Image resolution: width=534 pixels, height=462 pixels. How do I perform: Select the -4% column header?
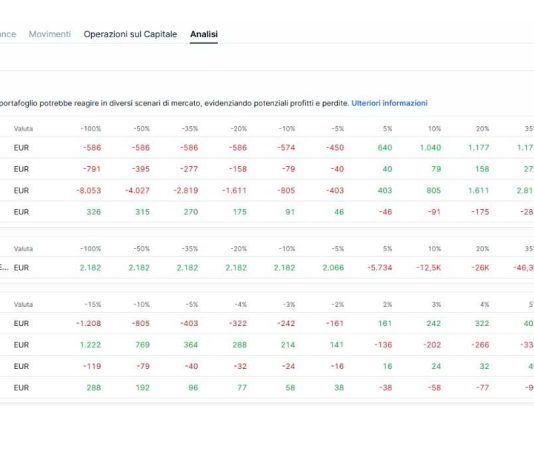pyautogui.click(x=240, y=305)
